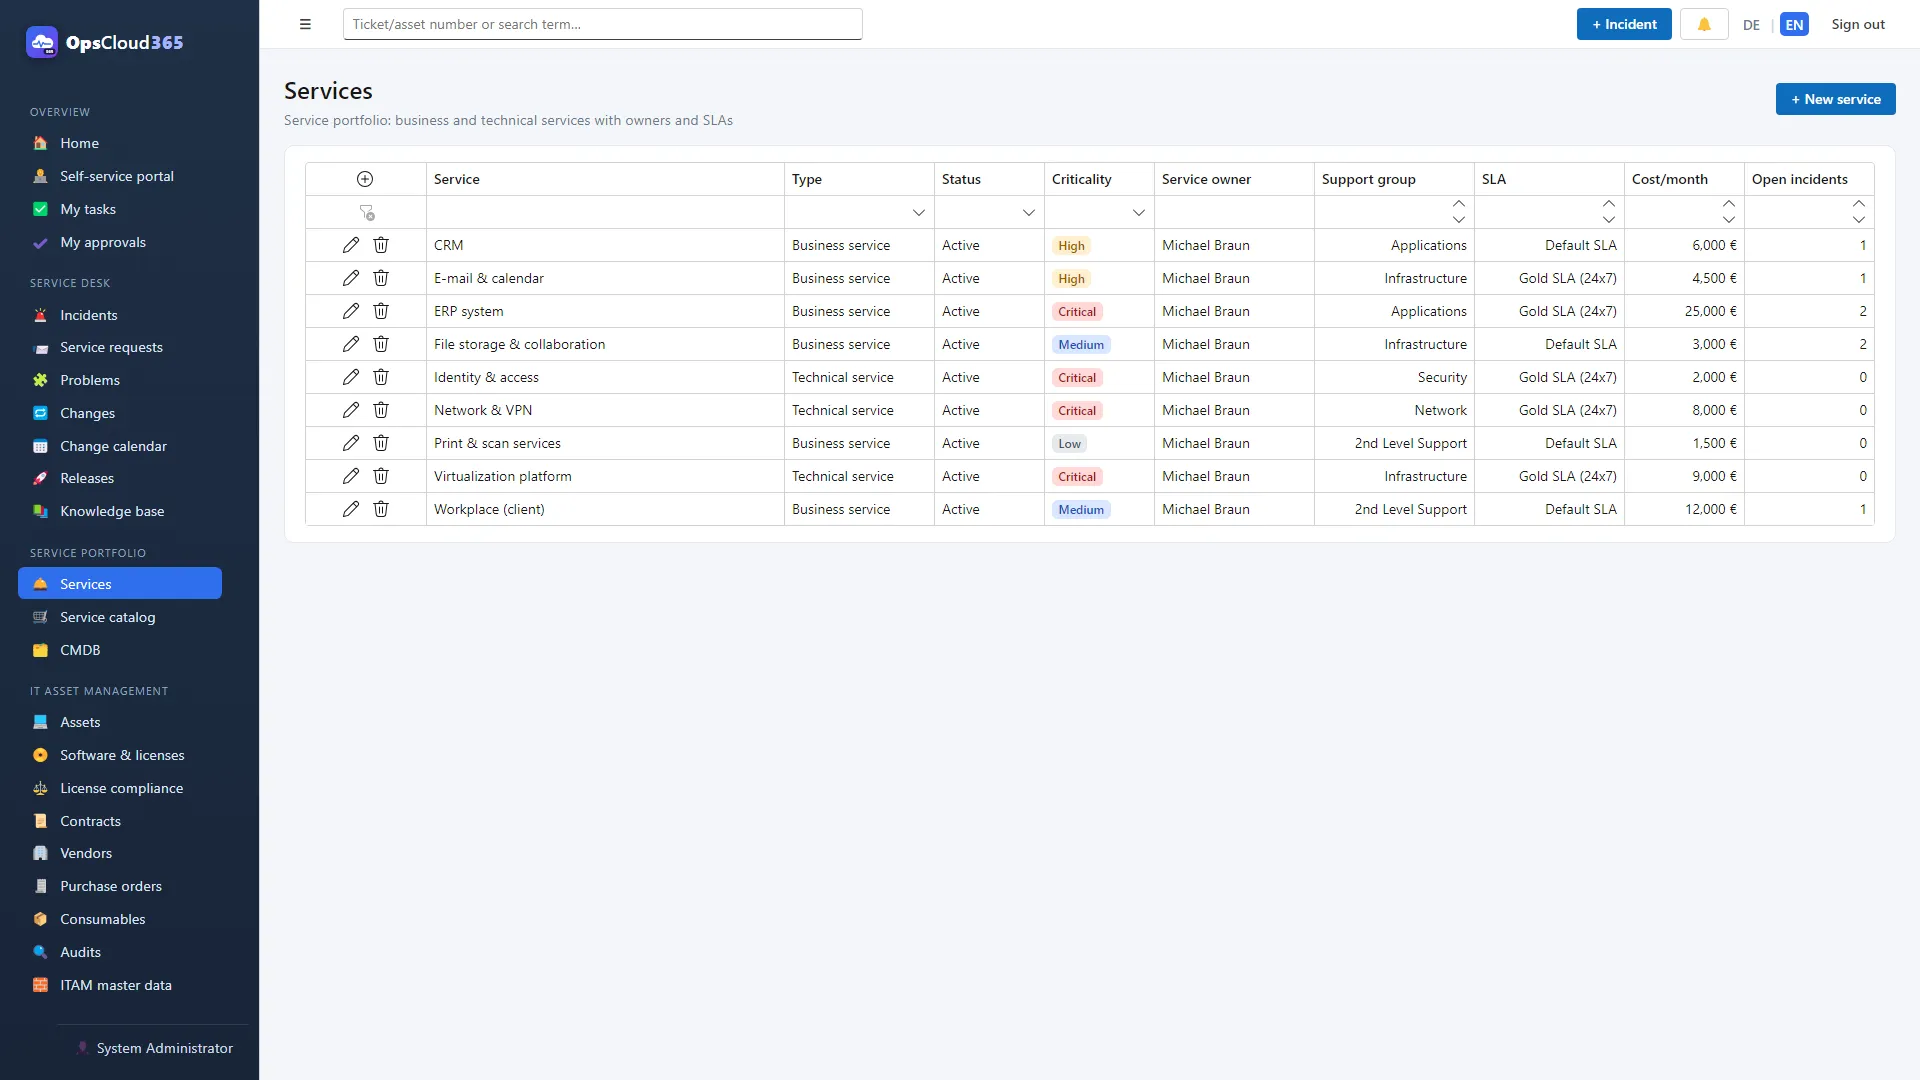Viewport: 1920px width, 1080px height.
Task: Clear table filters icon
Action: click(367, 212)
